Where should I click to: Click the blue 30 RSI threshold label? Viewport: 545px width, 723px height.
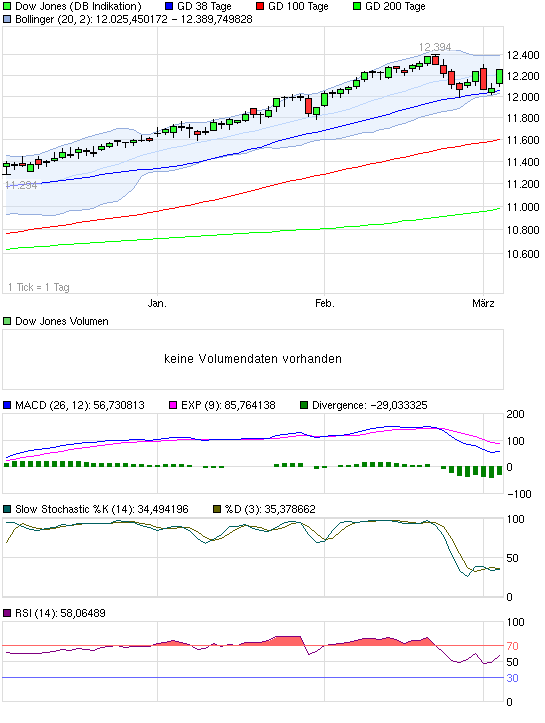point(512,678)
